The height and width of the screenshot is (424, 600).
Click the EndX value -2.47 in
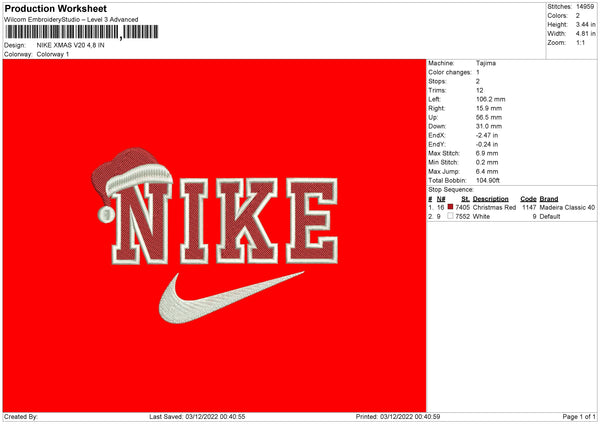pyautogui.click(x=487, y=135)
